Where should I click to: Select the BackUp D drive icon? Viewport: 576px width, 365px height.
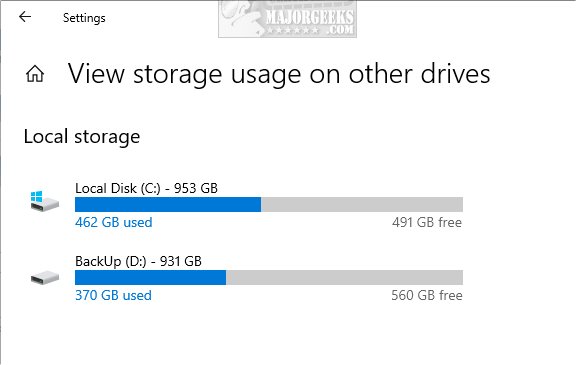[45, 277]
